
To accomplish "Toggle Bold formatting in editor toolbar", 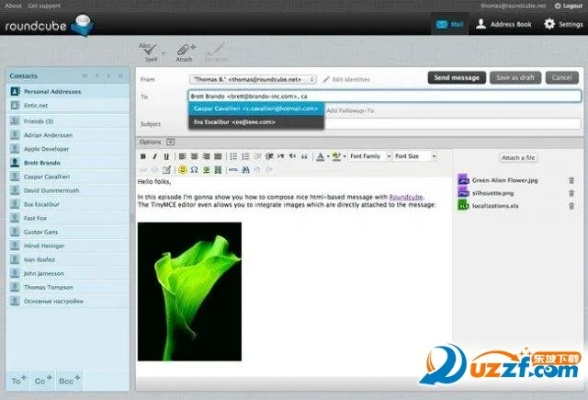I will (x=143, y=156).
